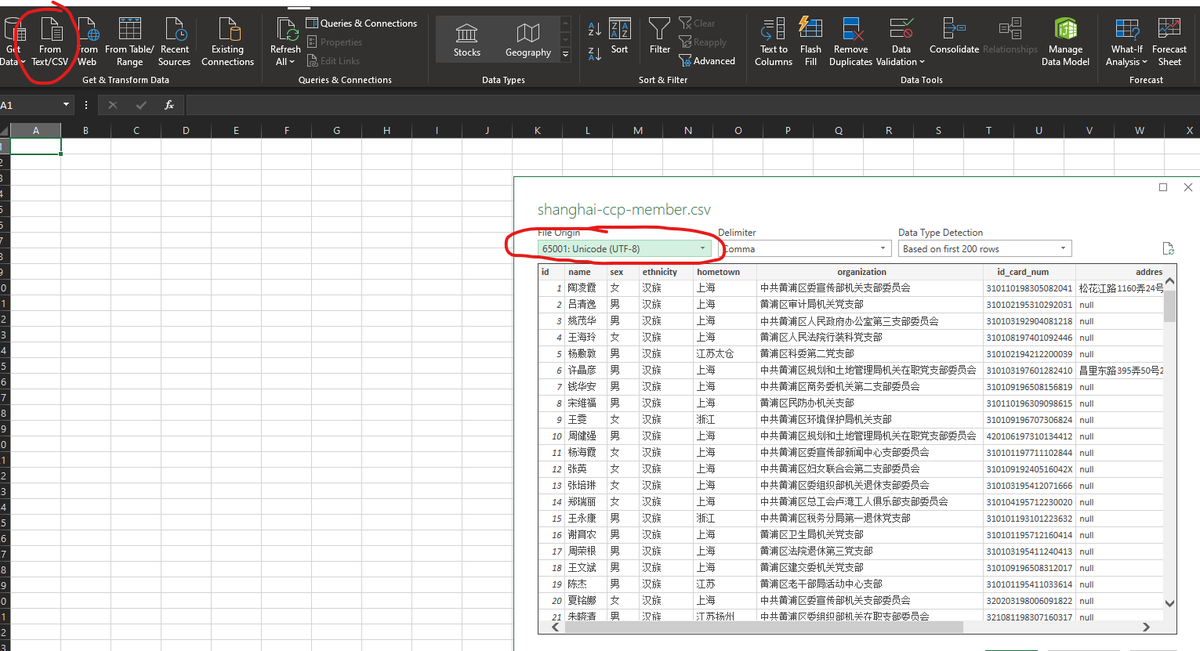Open Text to Columns wizard
Viewport: 1200px width, 651px height.
773,42
